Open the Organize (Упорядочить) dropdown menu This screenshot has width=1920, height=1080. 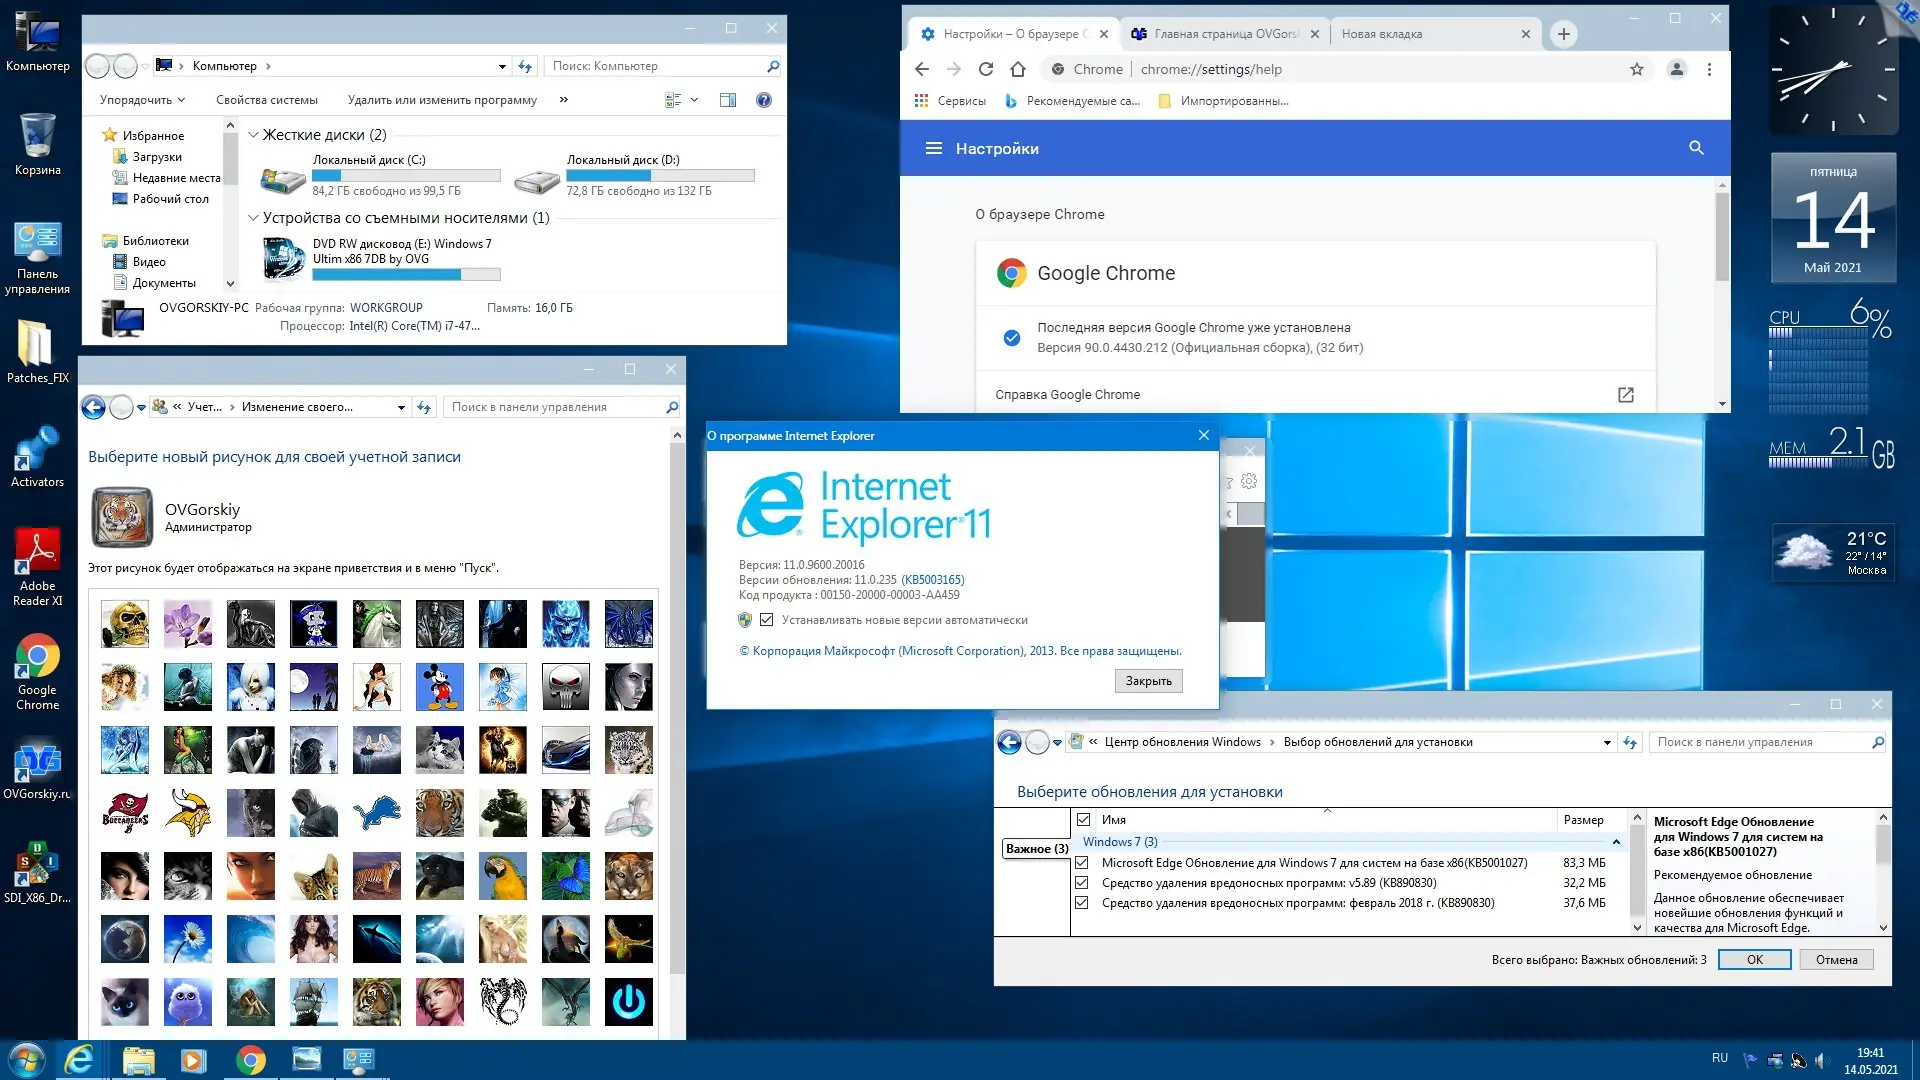[x=142, y=100]
